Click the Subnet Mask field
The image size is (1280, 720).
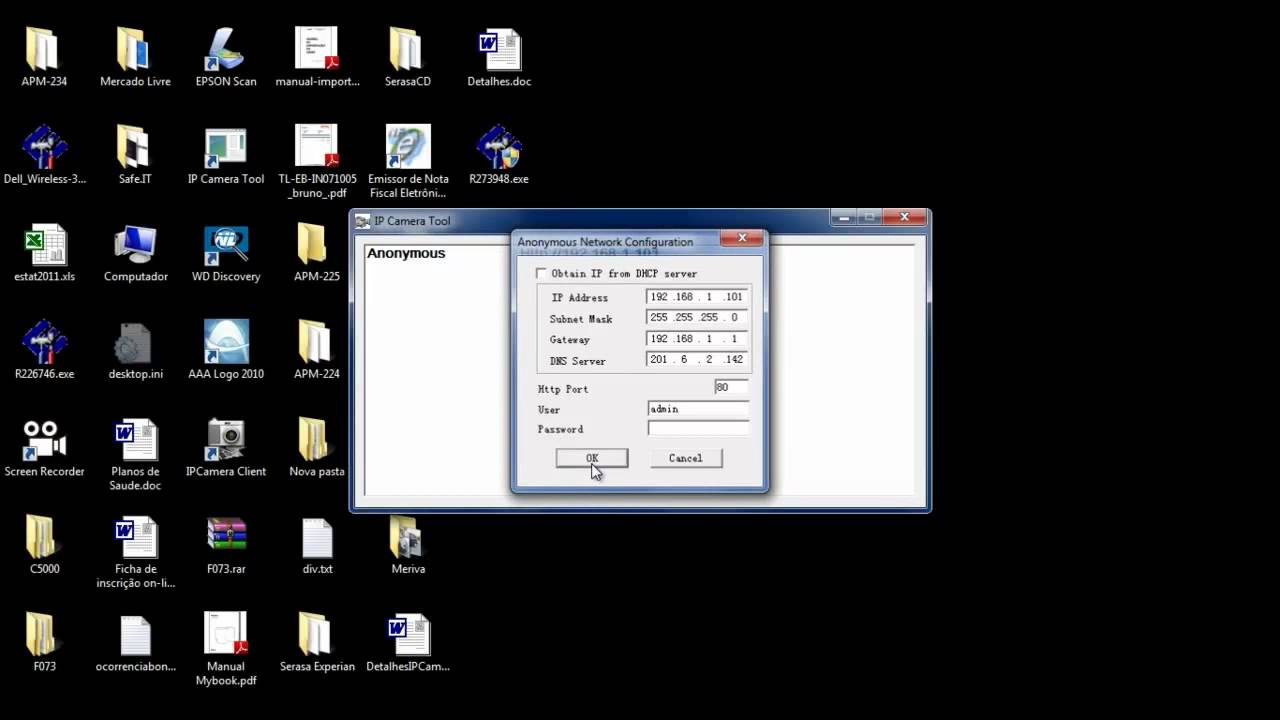point(697,318)
